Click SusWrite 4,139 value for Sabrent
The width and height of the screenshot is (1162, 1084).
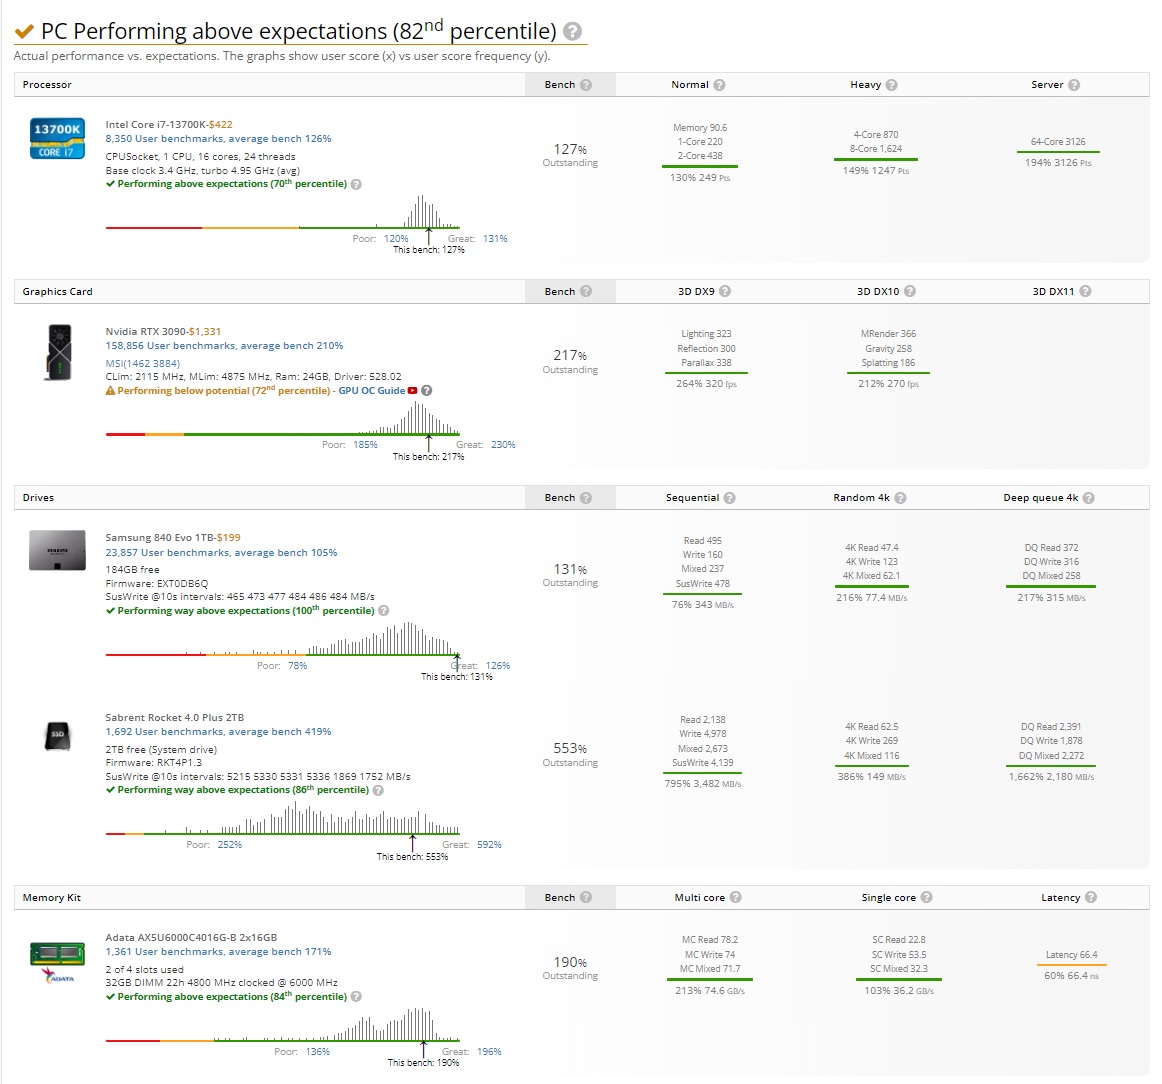pos(703,762)
